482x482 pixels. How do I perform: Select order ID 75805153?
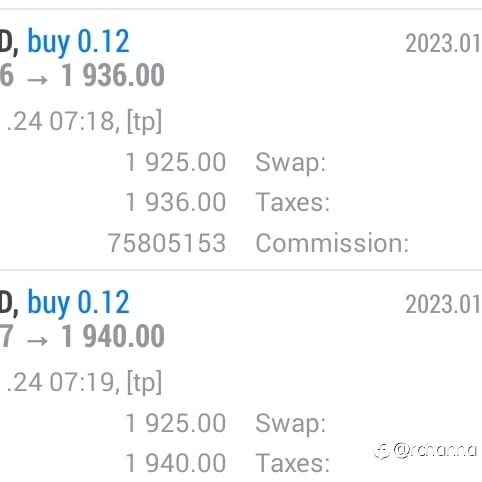[167, 243]
